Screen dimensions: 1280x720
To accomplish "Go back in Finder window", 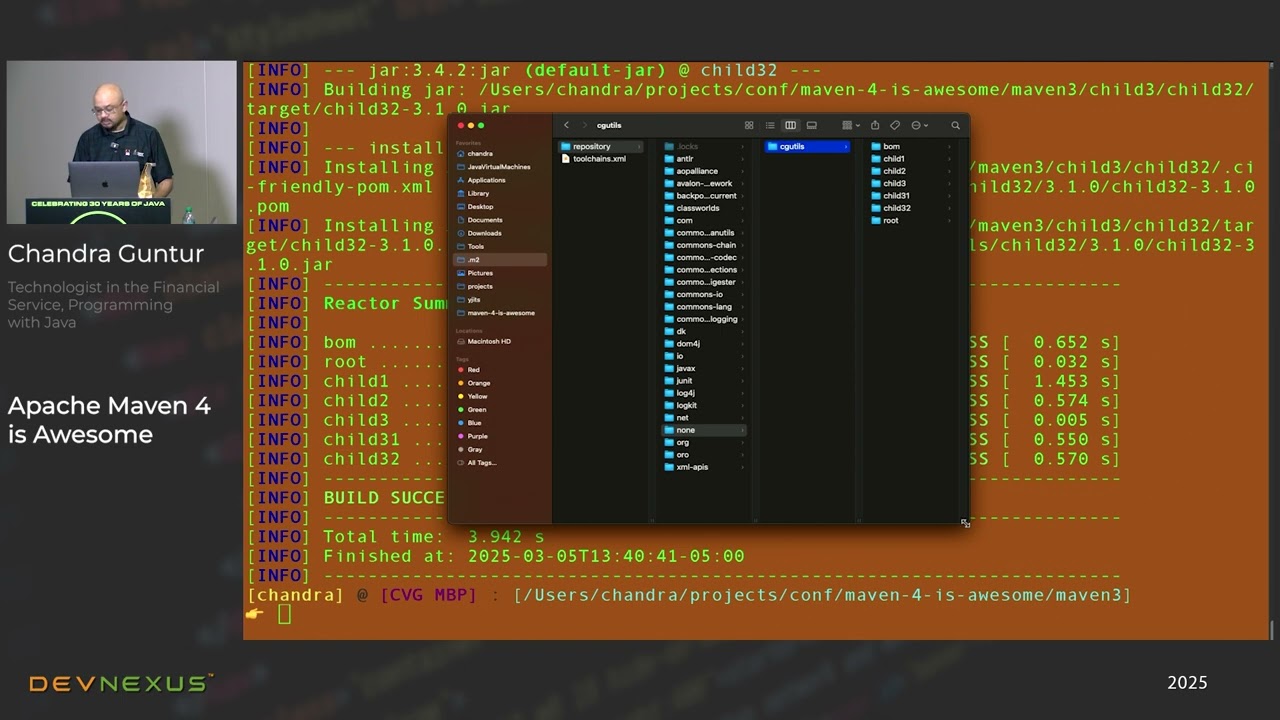I will point(566,125).
